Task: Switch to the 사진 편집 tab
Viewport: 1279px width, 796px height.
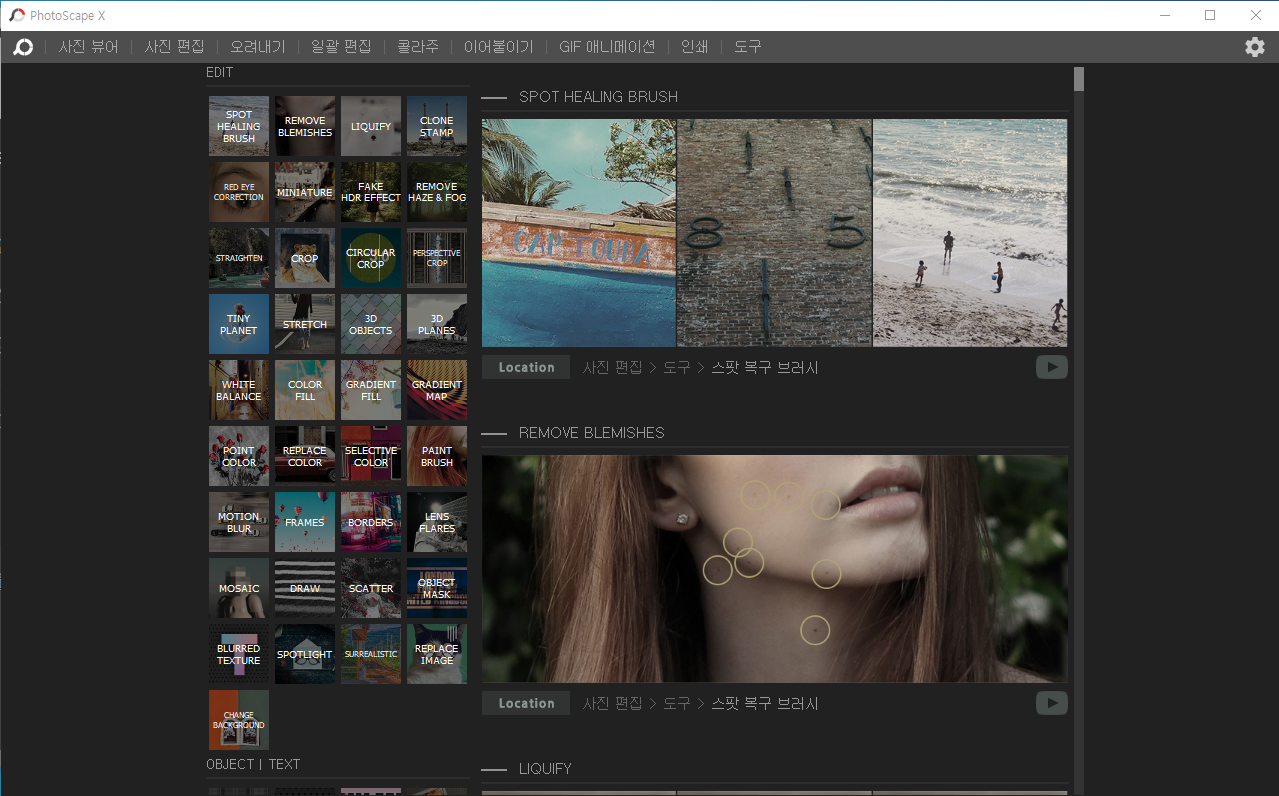Action: click(x=174, y=47)
